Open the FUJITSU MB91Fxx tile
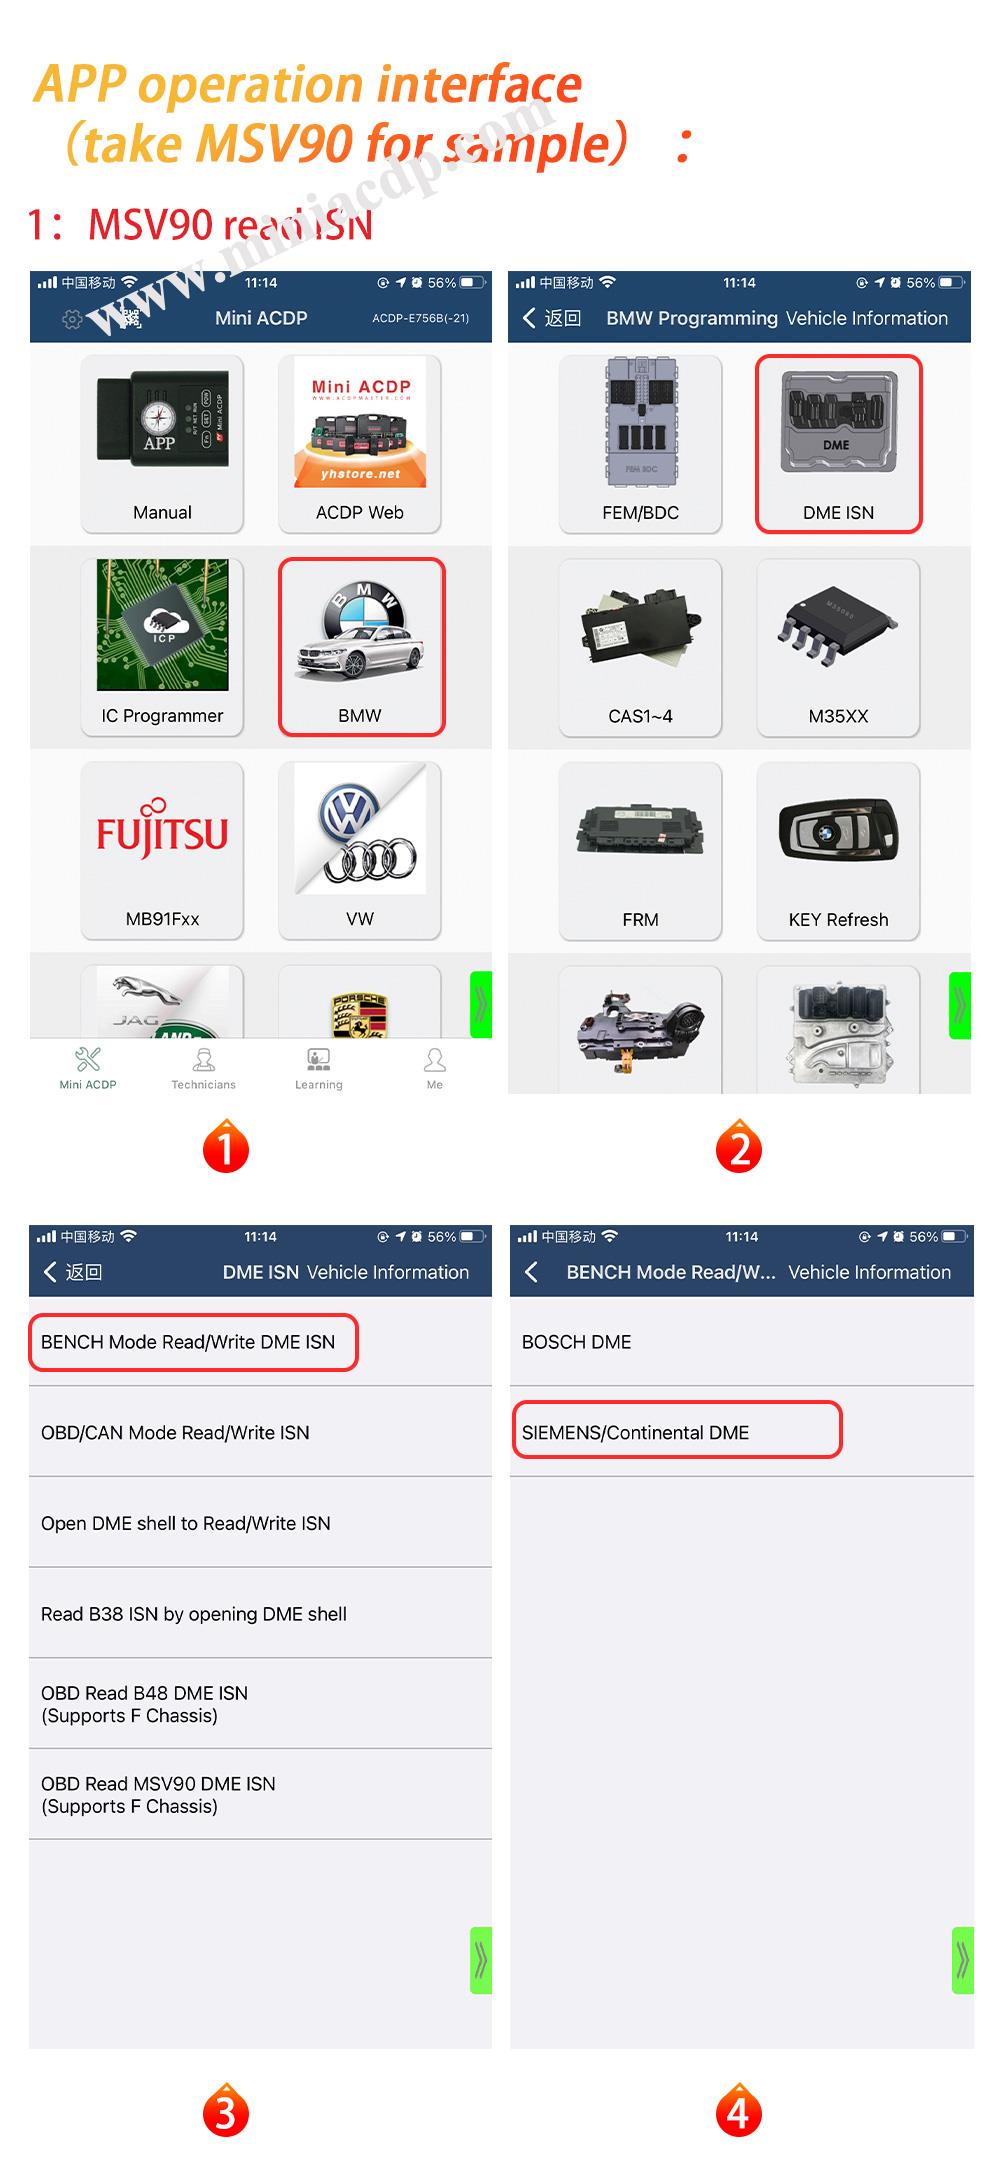This screenshot has width=1000, height=2172. pyautogui.click(x=162, y=851)
